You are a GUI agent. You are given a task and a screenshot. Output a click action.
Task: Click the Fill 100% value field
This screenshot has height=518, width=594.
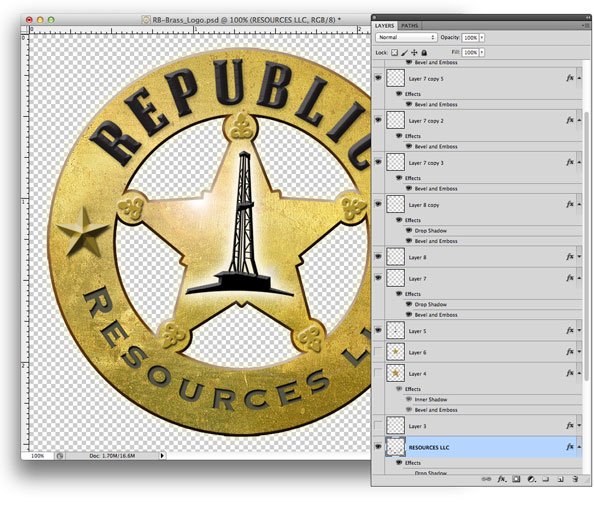(x=471, y=52)
